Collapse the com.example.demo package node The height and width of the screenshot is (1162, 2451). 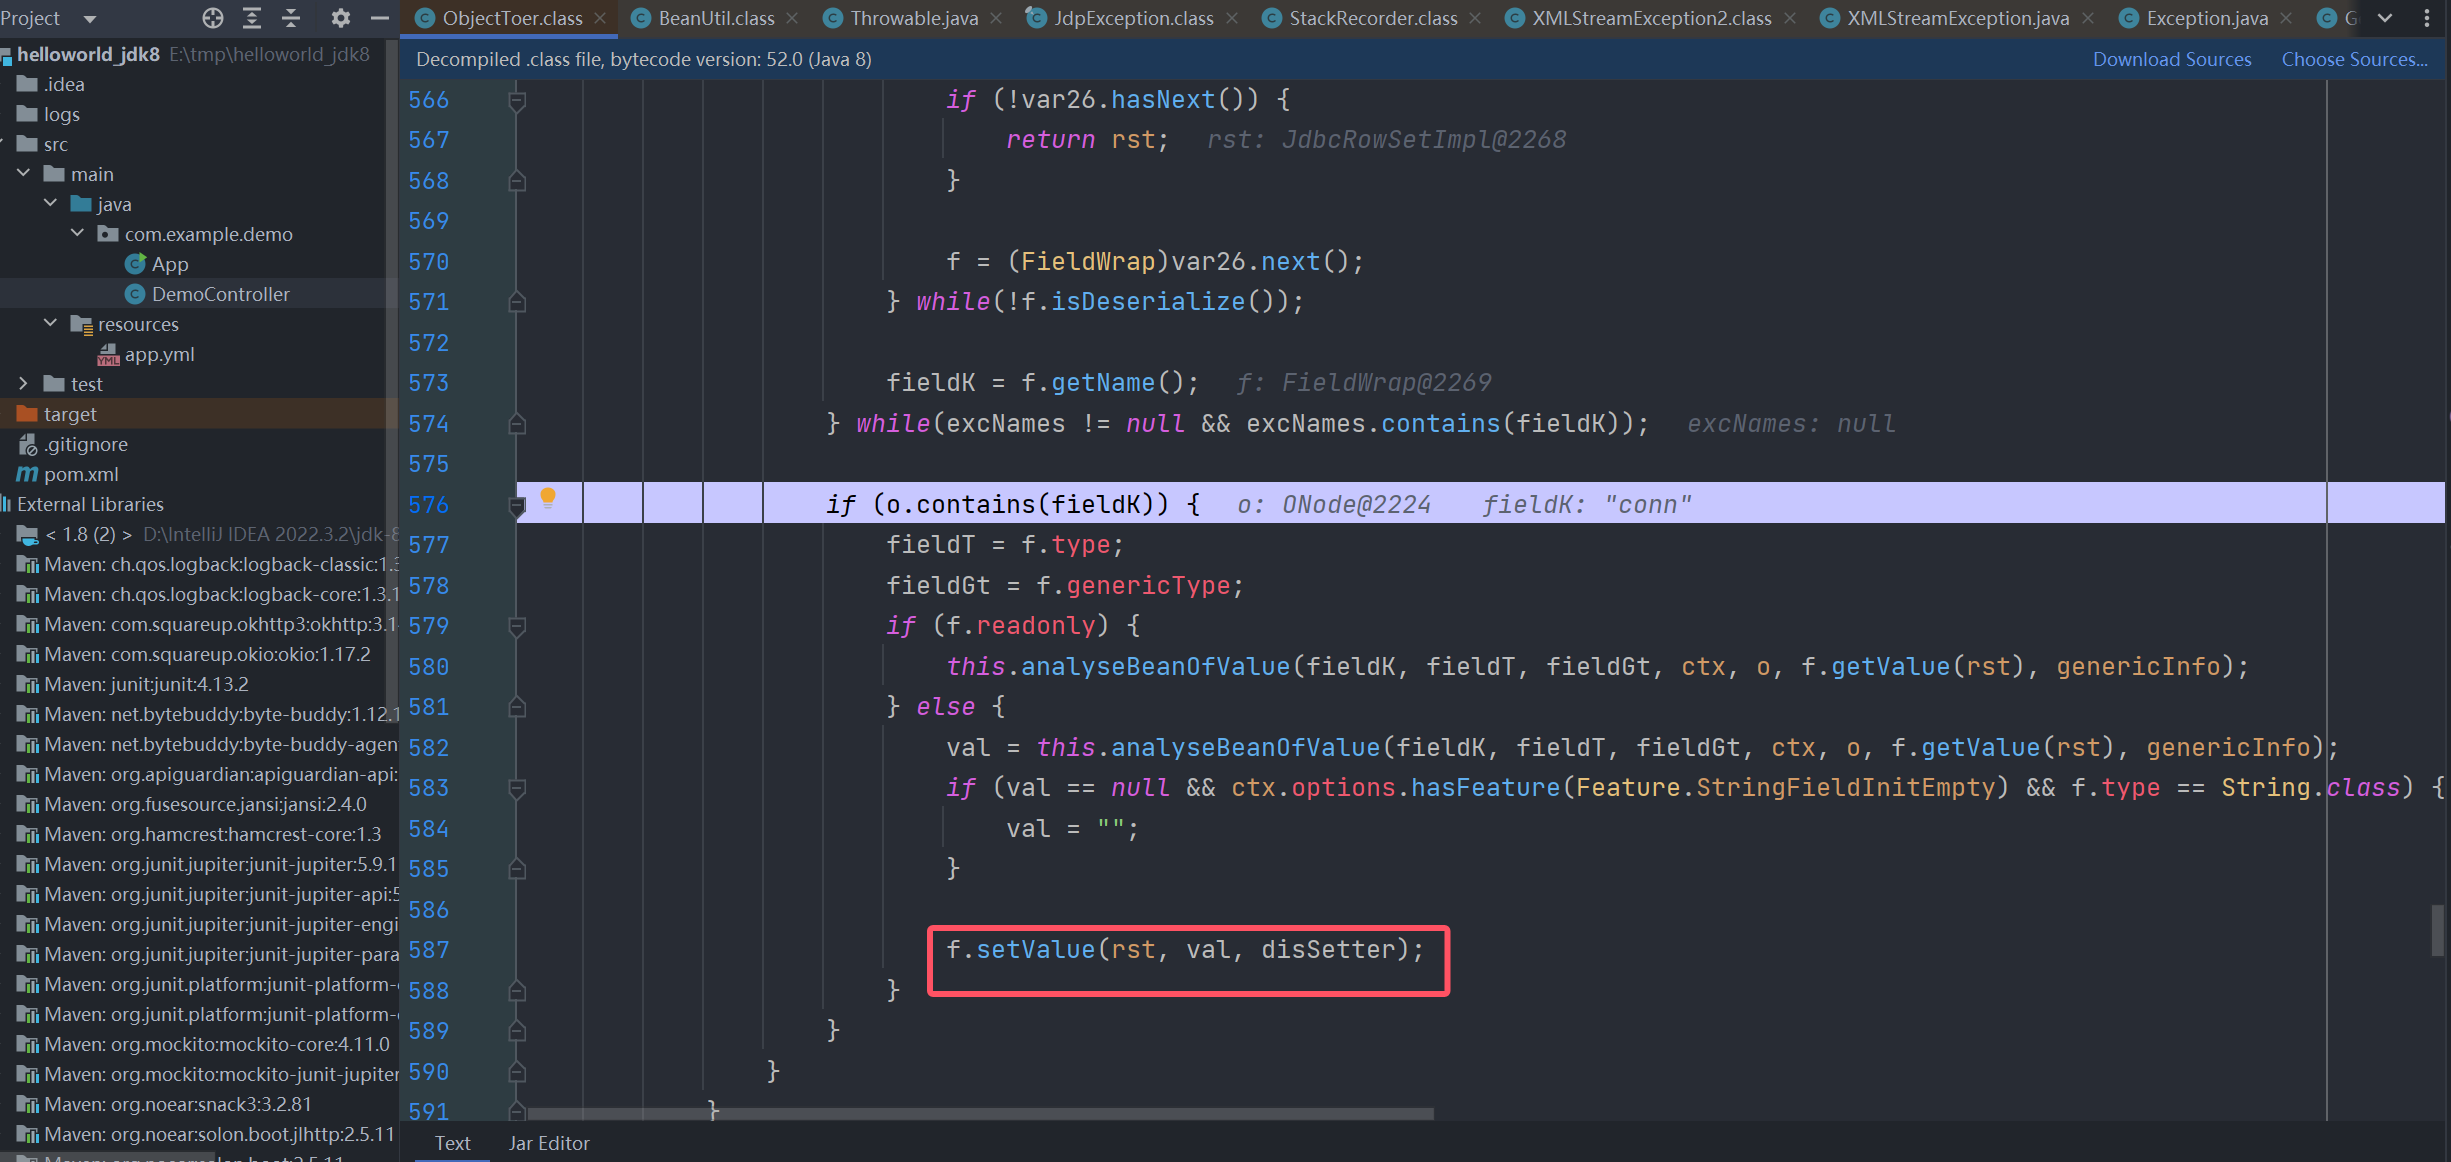point(77,233)
